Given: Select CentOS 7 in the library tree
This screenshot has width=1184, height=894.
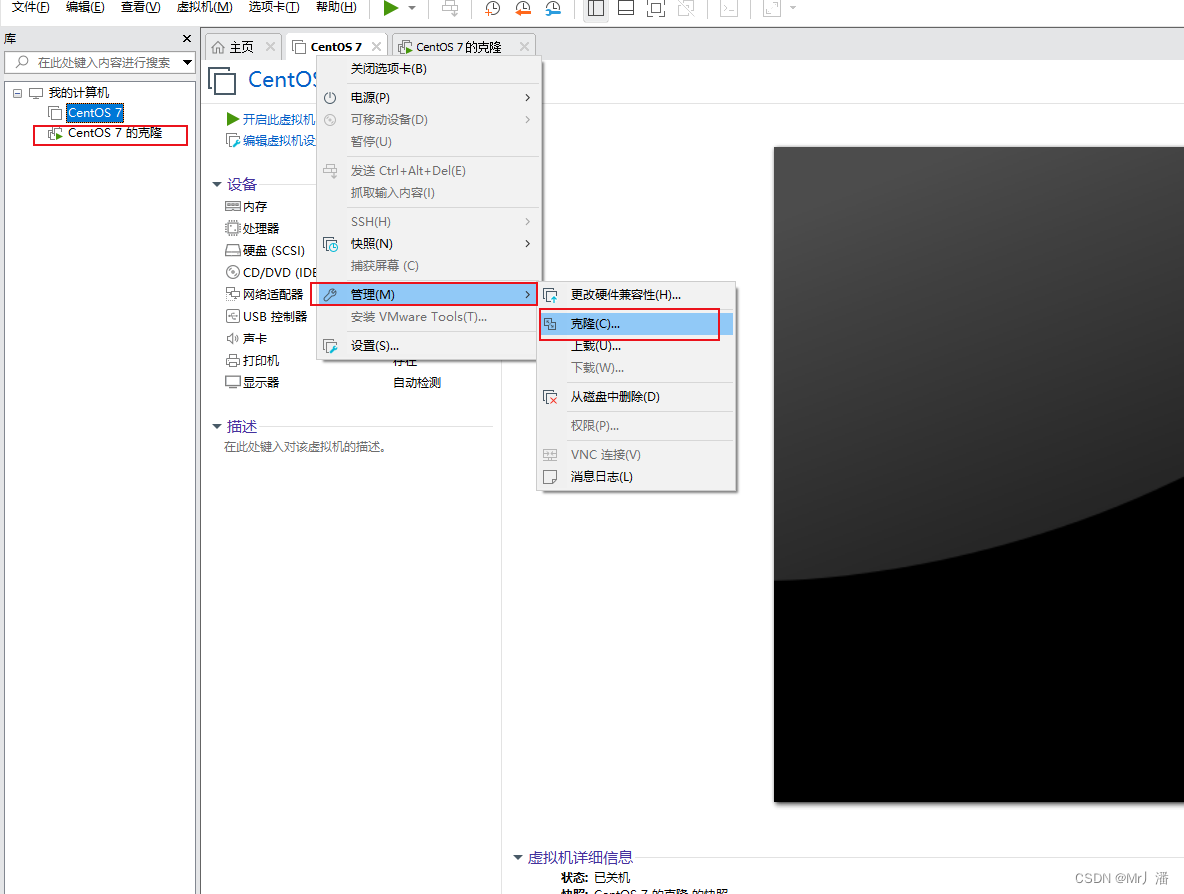Looking at the screenshot, I should (94, 113).
